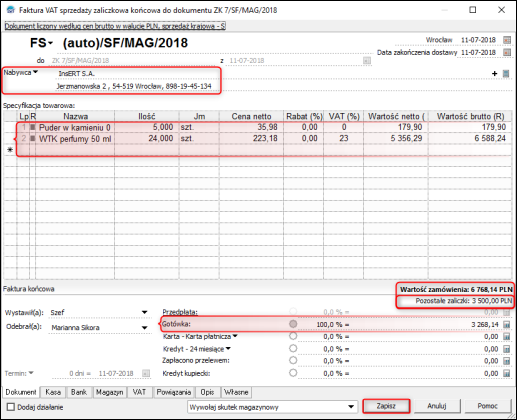Viewport: 517px width, 420px height.
Task: Open calendar icon next to Wrocław date
Action: point(507,40)
